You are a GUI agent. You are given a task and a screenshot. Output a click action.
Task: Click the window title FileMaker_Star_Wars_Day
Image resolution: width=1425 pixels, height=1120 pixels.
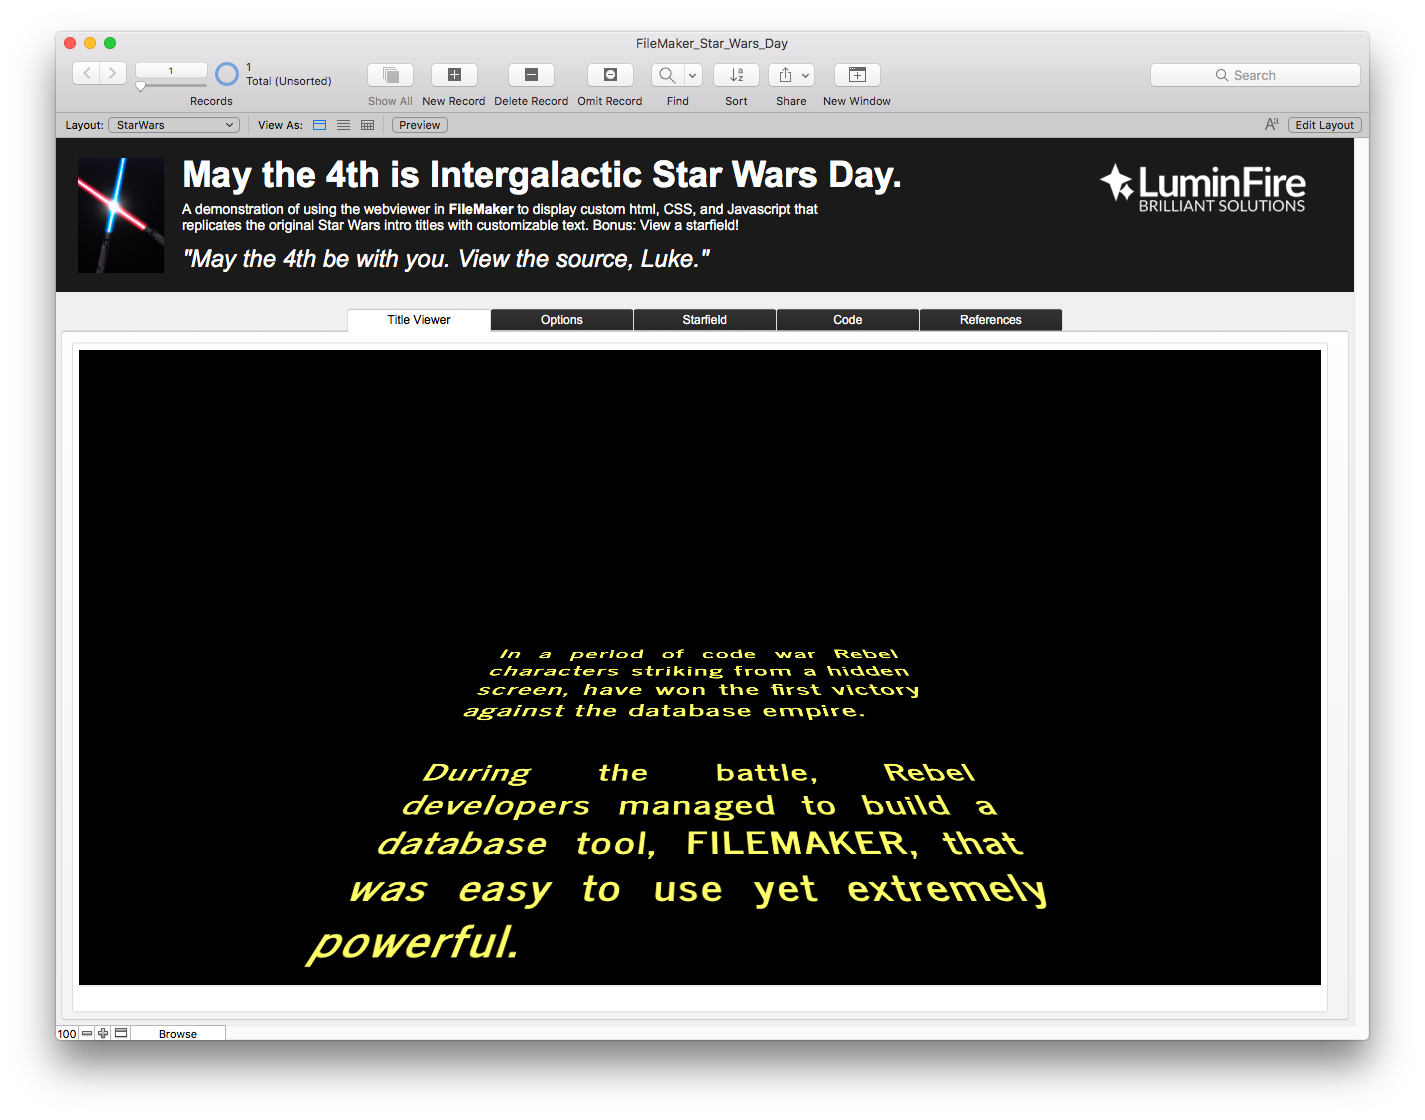tap(712, 43)
